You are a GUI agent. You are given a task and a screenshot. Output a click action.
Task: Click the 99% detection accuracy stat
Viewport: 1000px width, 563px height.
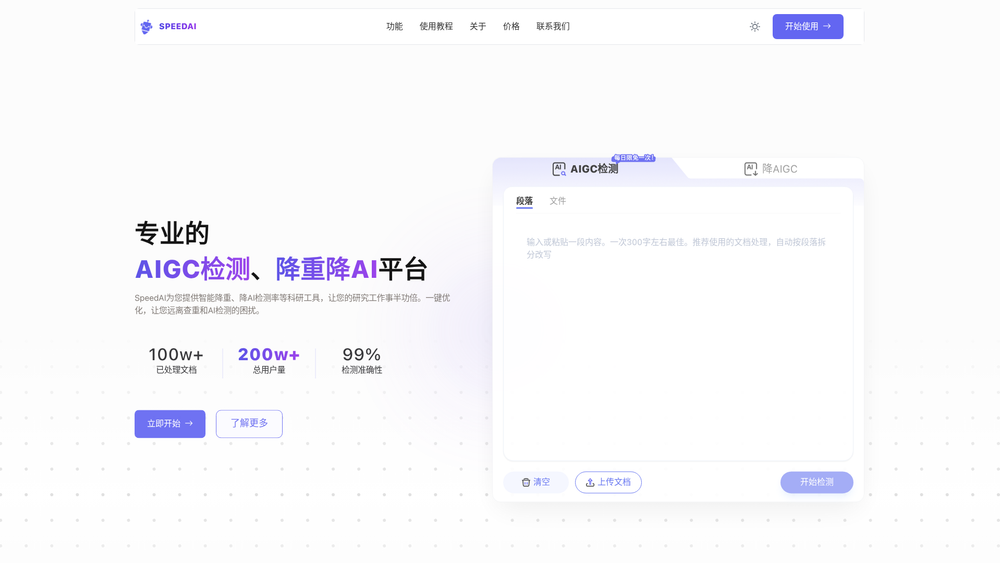[362, 355]
